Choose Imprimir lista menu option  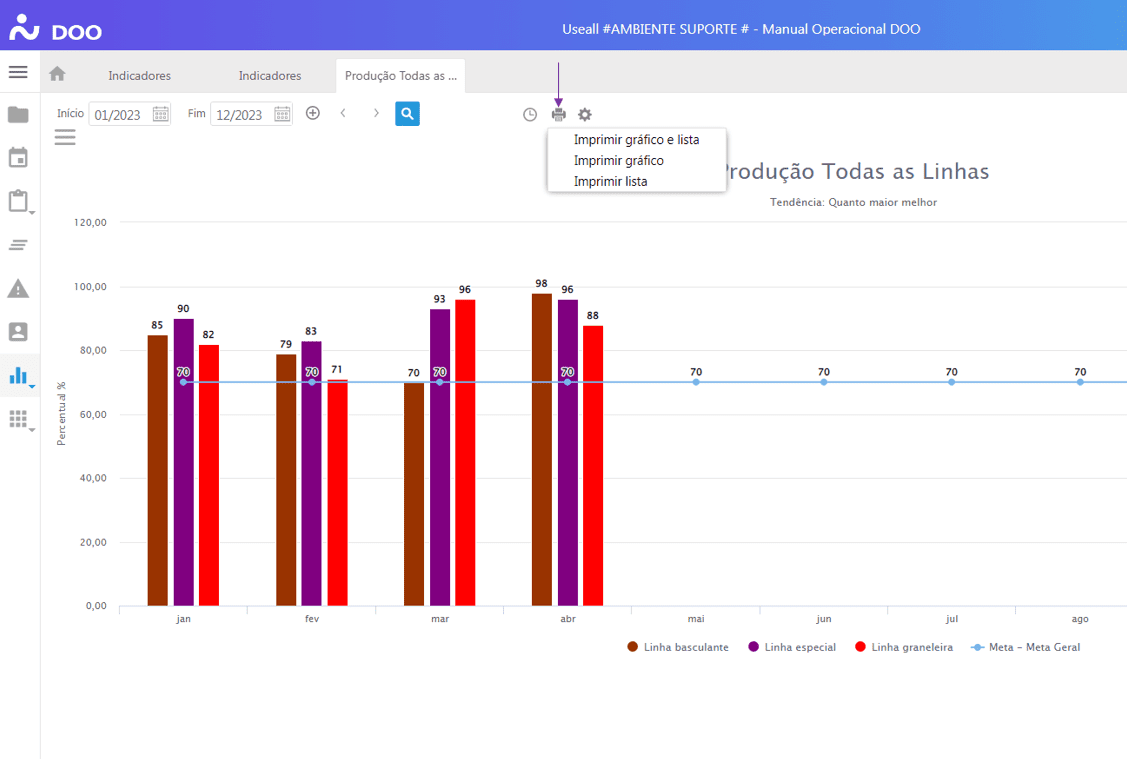(610, 182)
